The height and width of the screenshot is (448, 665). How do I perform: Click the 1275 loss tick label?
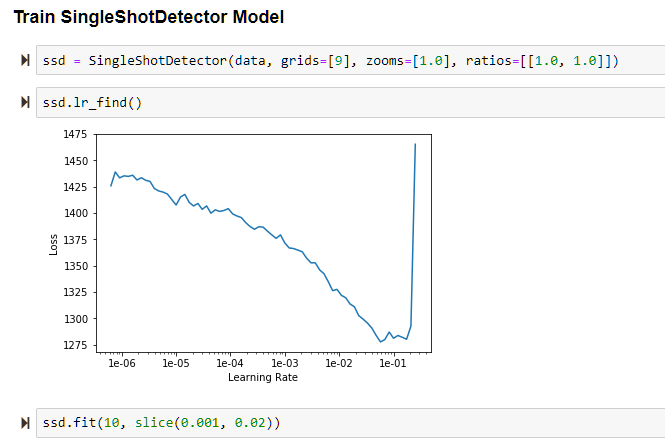75,345
